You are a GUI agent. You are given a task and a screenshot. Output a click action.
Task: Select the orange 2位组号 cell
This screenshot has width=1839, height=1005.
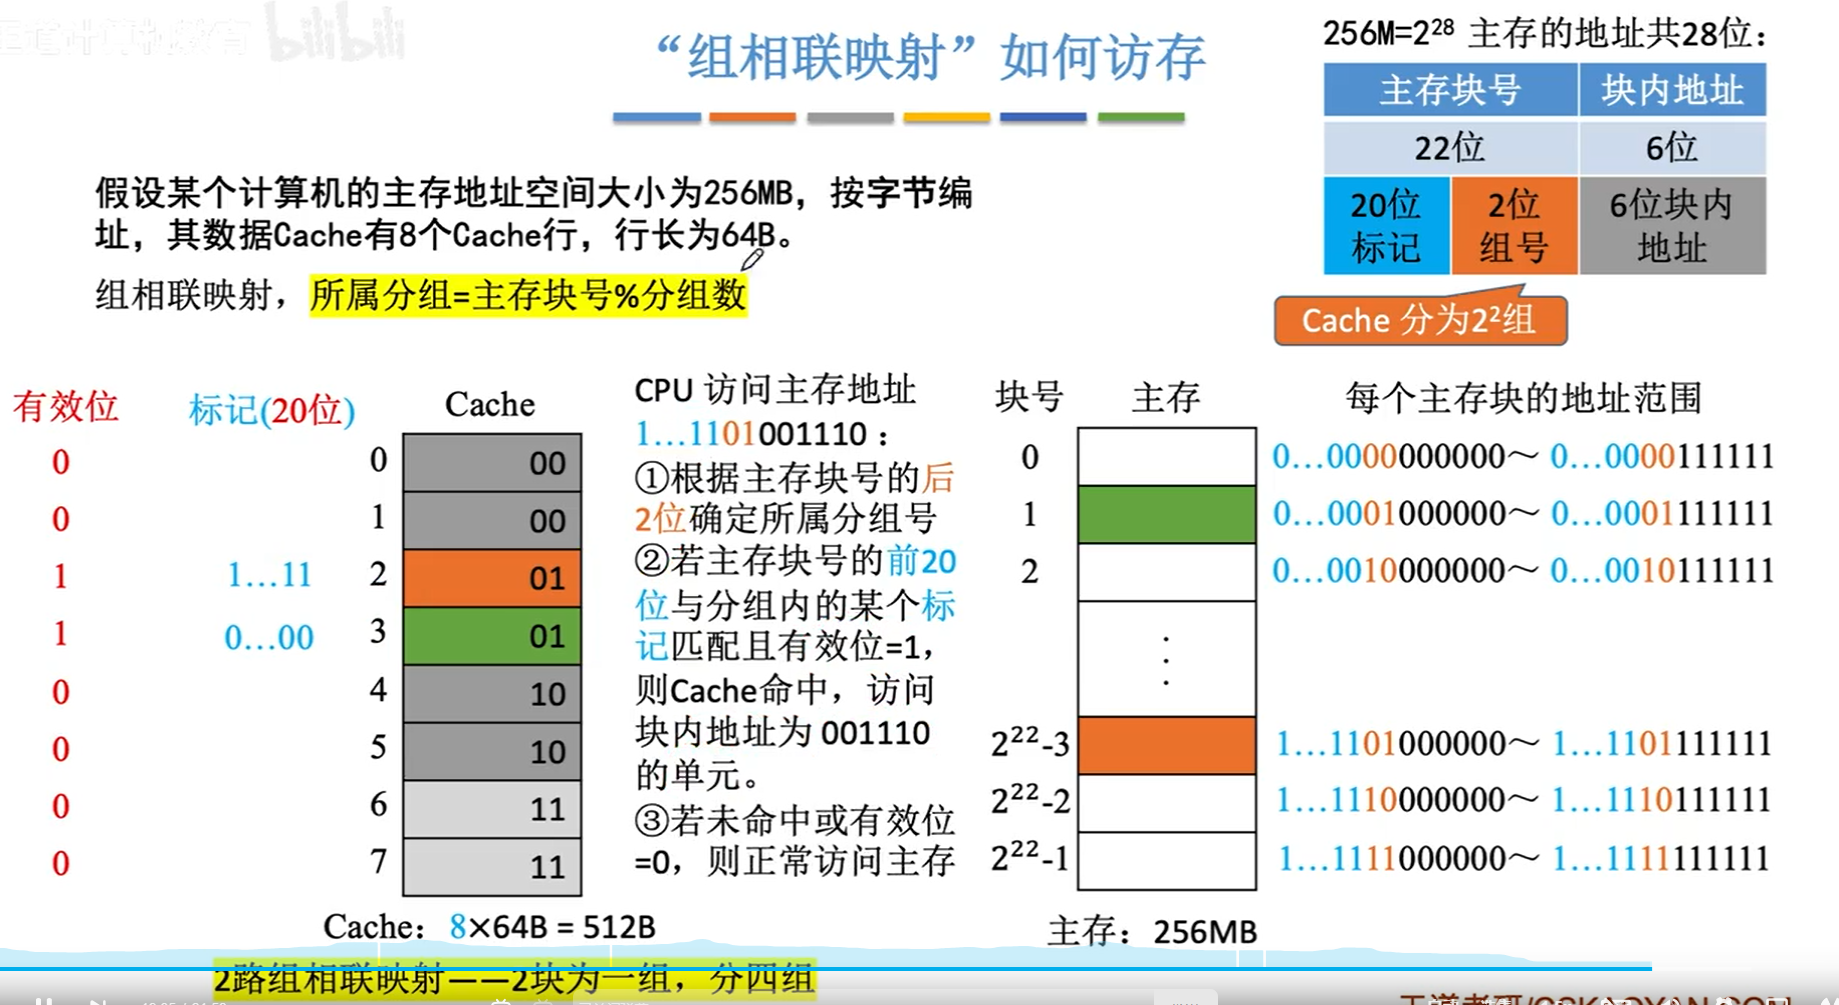(x=1514, y=225)
